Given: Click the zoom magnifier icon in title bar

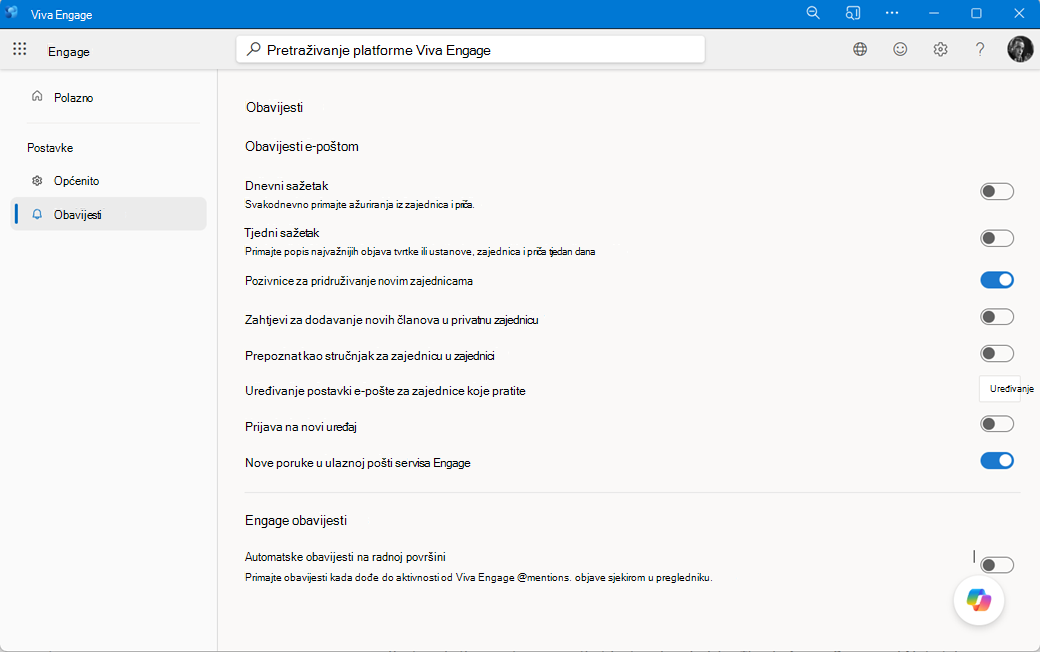Looking at the screenshot, I should tap(813, 13).
